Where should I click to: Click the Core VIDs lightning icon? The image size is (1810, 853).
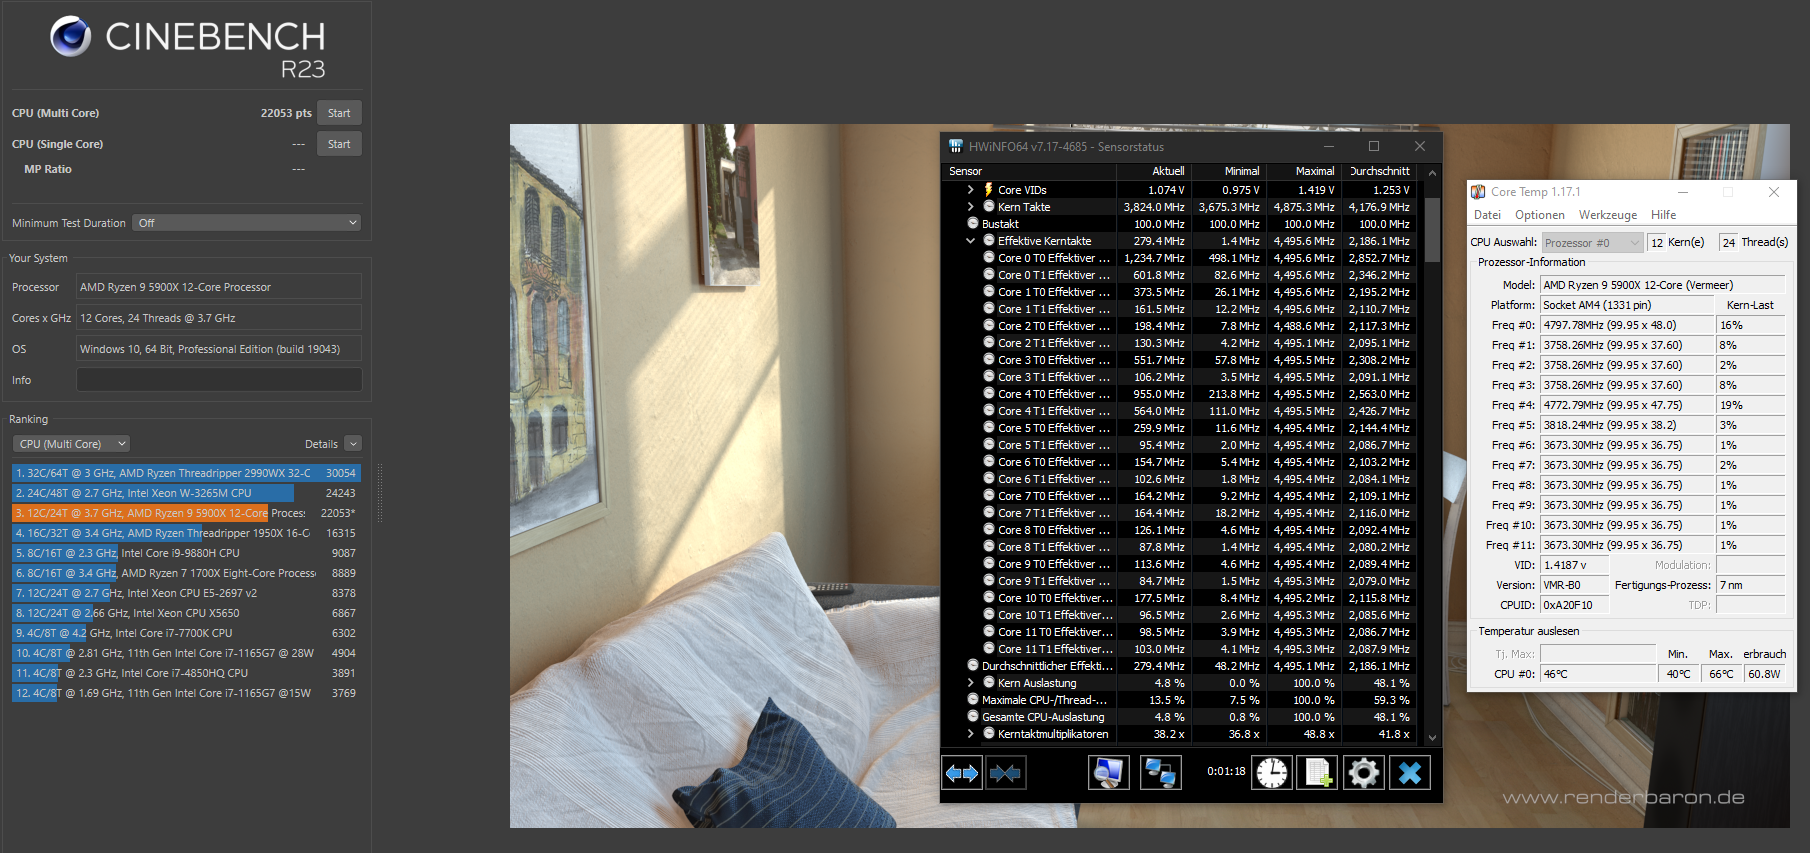coord(988,190)
